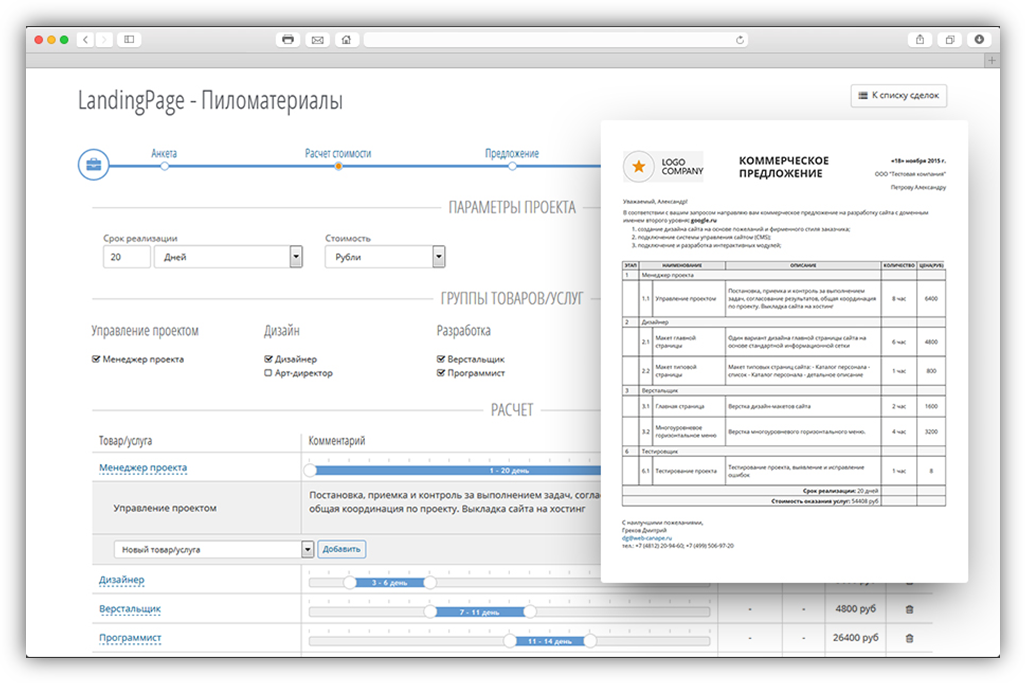Image resolution: width=1025 pixels, height=683 pixels.
Task: Click the browser sidebar toggle icon
Action: pos(130,39)
